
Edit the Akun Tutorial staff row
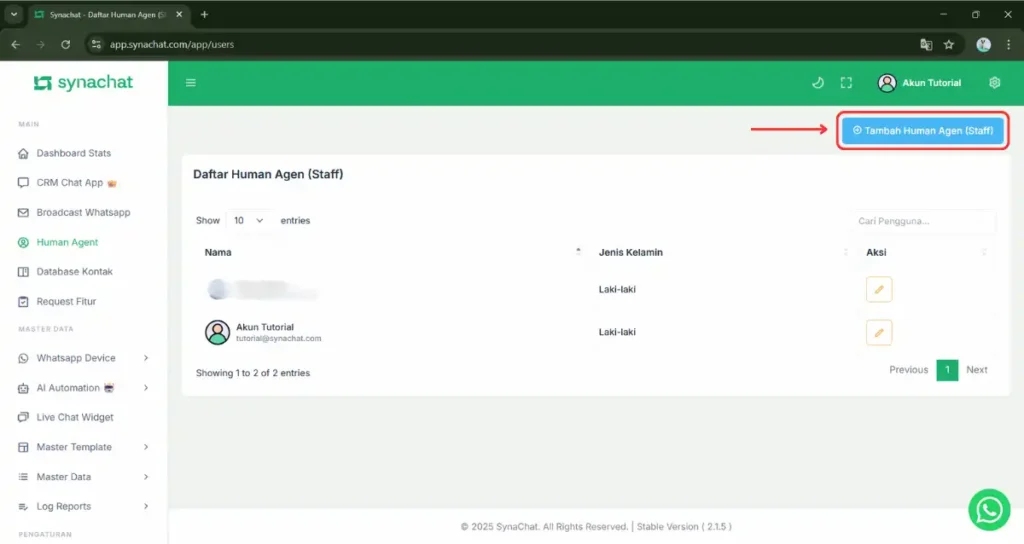[x=879, y=332]
